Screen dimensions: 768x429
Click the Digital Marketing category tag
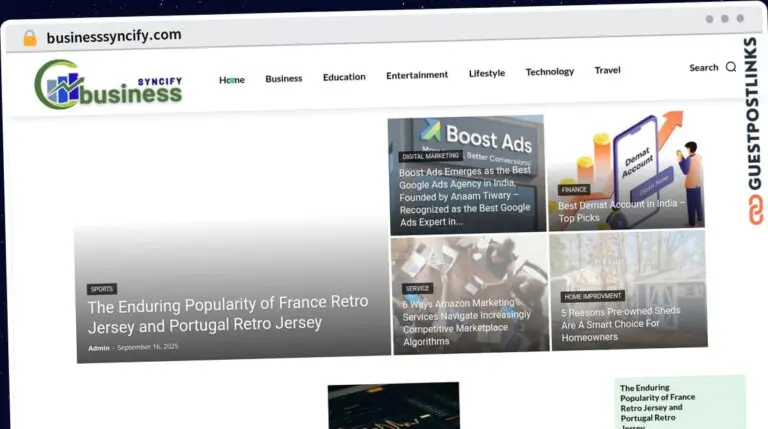pos(430,156)
